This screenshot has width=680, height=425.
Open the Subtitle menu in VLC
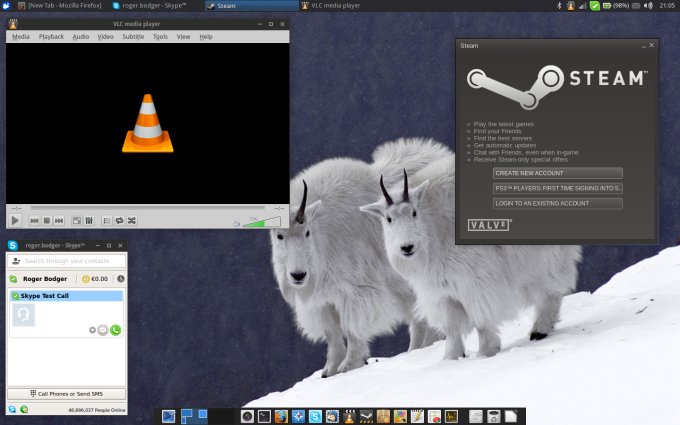click(x=133, y=37)
